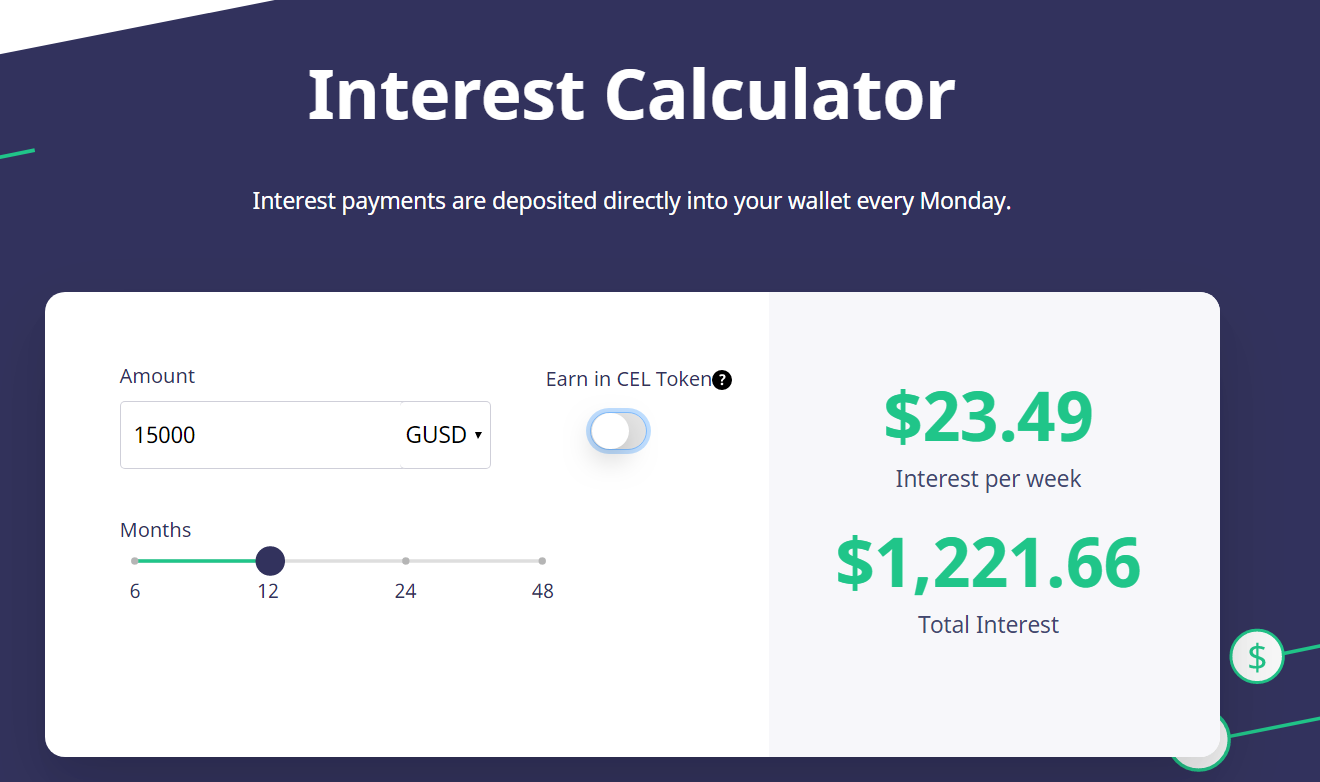Click the 6 months label
The image size is (1320, 782).
pos(135,591)
